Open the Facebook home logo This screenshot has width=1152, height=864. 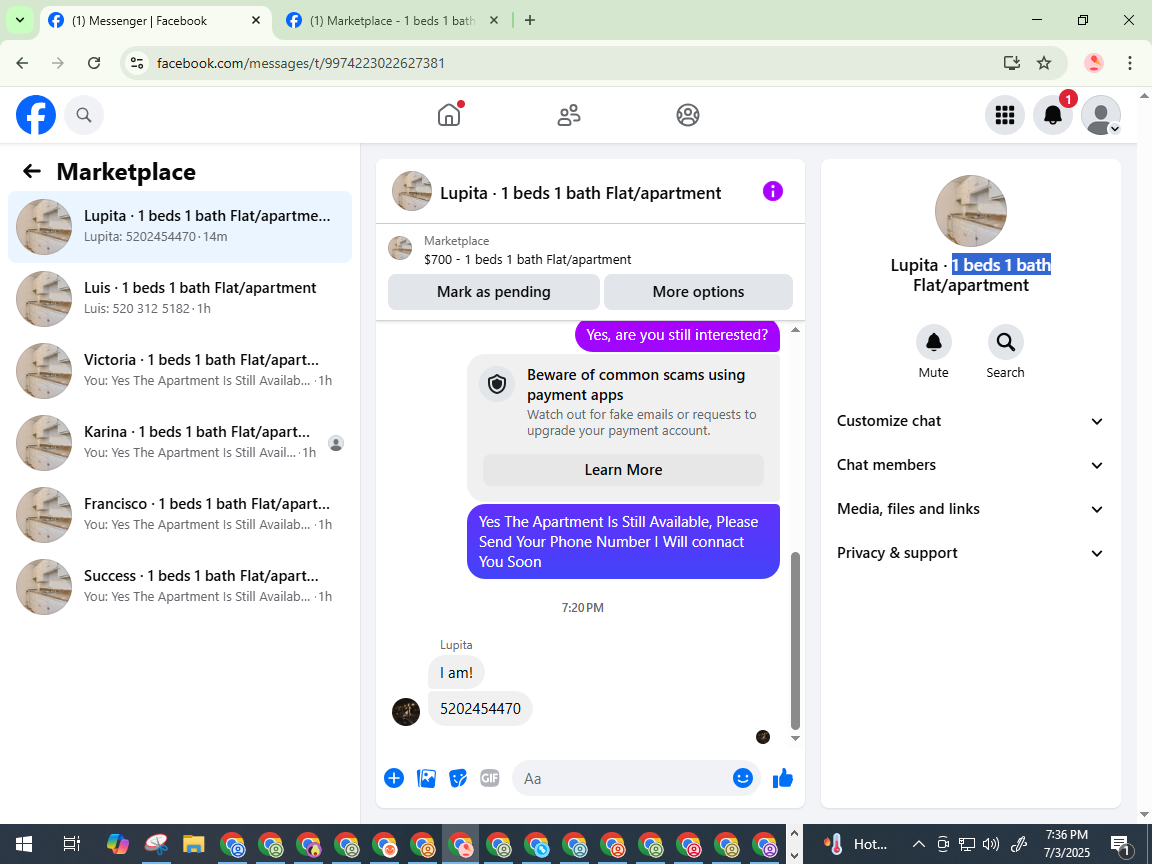[36, 115]
